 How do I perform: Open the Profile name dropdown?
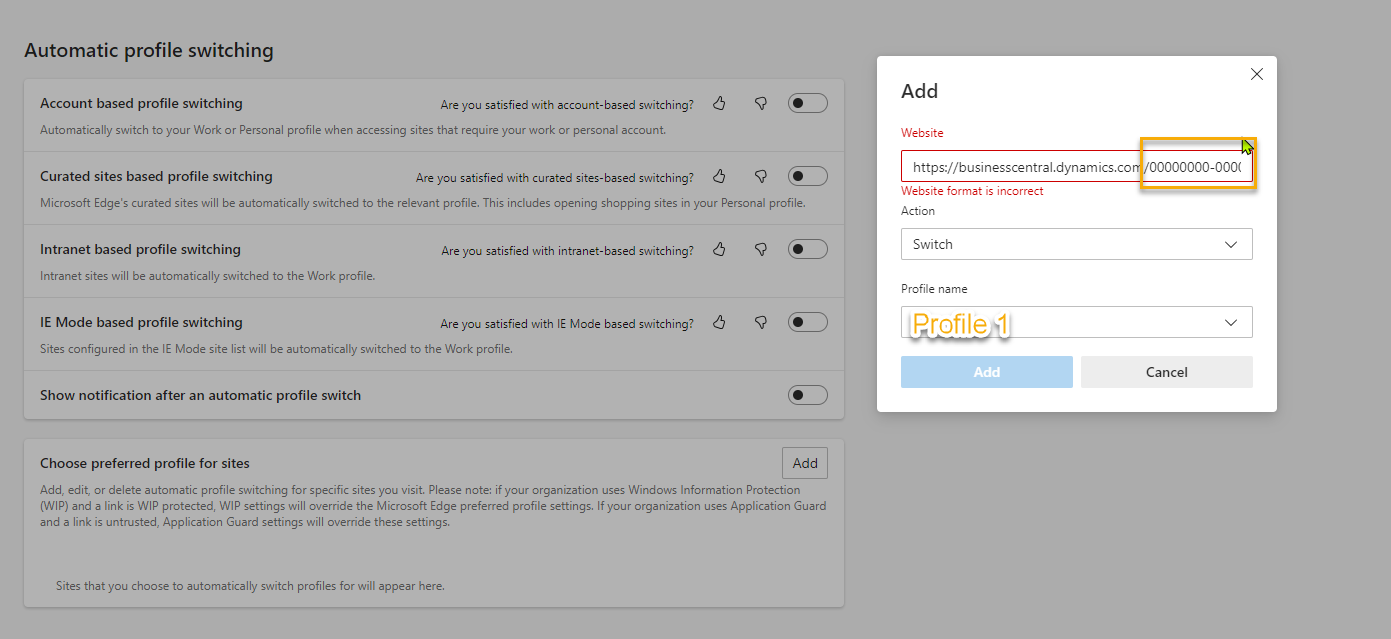pos(1076,322)
